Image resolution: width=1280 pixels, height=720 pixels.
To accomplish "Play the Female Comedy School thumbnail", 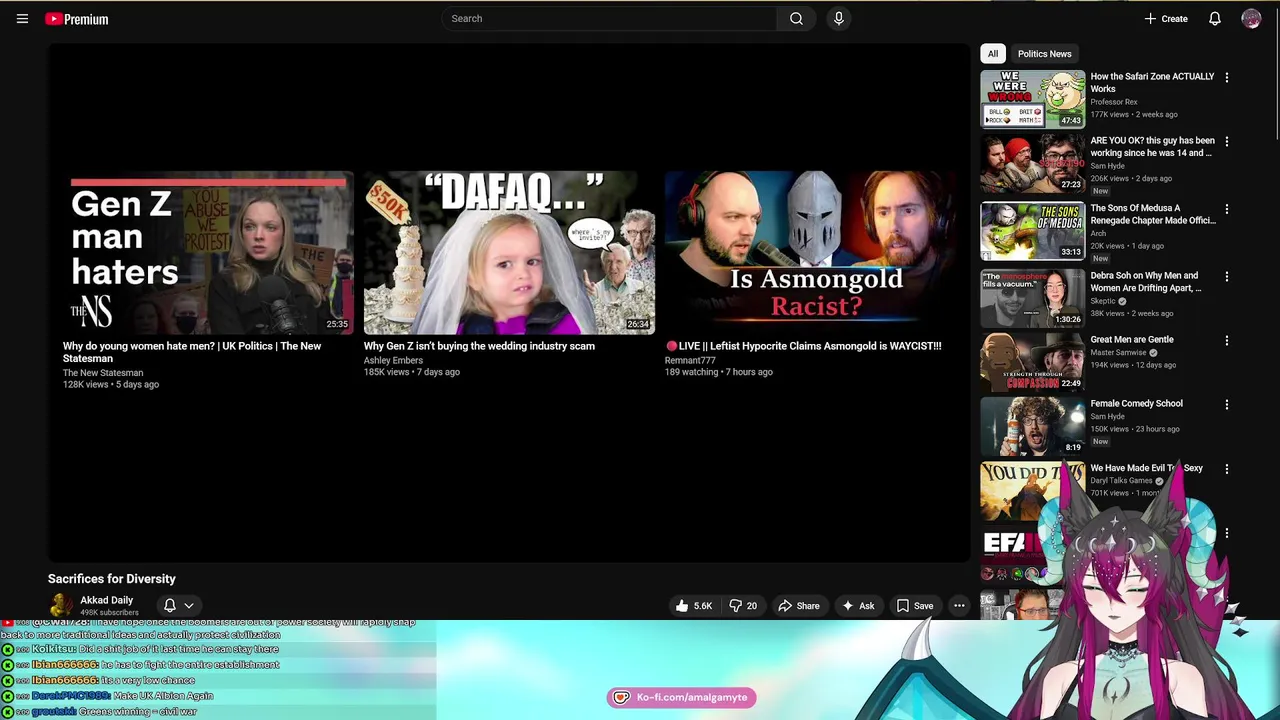I will point(1032,426).
